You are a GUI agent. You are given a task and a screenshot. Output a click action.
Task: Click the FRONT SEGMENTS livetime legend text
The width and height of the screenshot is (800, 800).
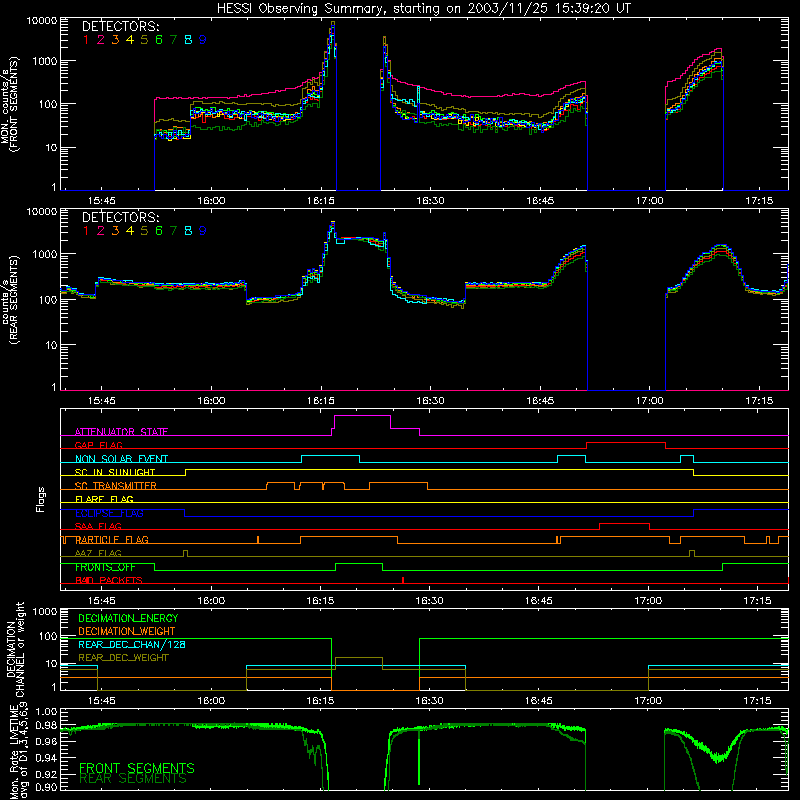point(137,768)
